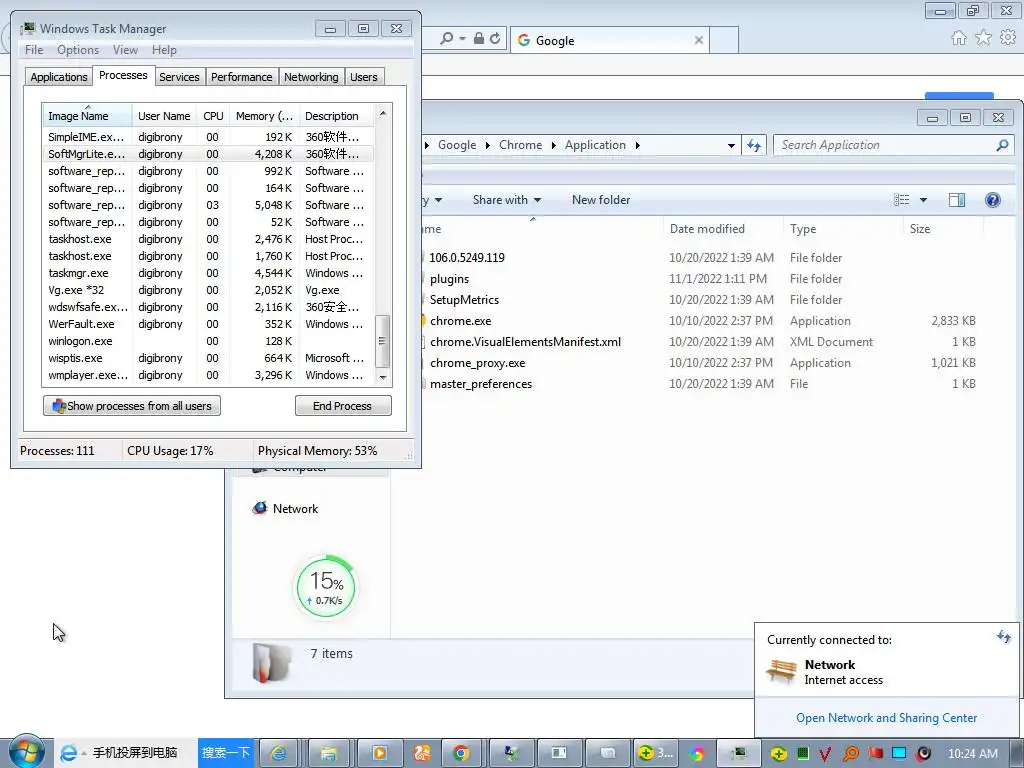
Task: Click the process list scroll-down arrow
Action: point(383,377)
